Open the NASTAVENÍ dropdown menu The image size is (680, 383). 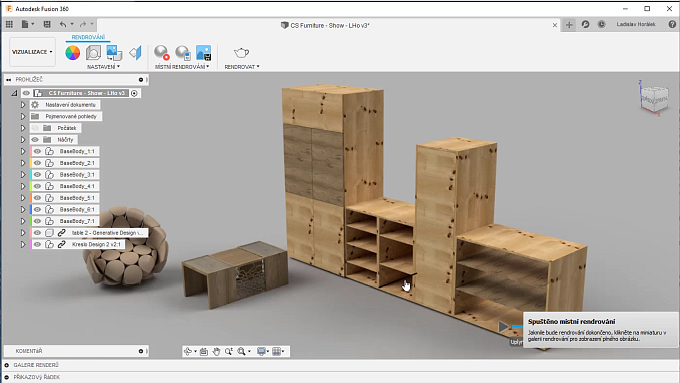click(103, 67)
